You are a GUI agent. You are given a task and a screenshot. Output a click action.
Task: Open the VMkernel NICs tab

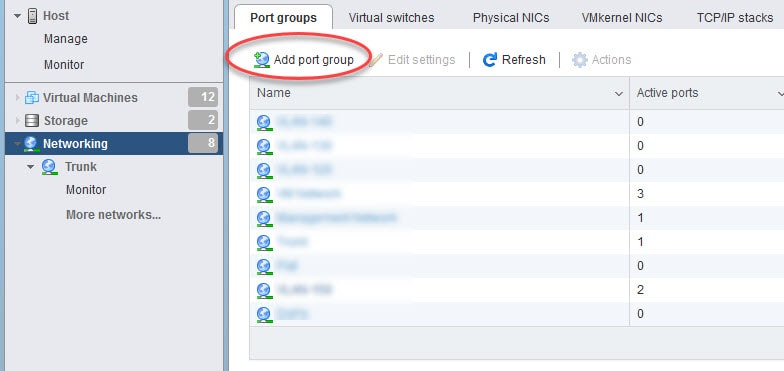pos(622,18)
